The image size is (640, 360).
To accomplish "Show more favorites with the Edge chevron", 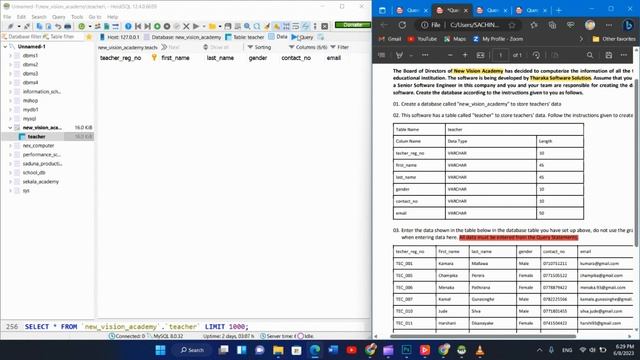I will pyautogui.click(x=581, y=39).
